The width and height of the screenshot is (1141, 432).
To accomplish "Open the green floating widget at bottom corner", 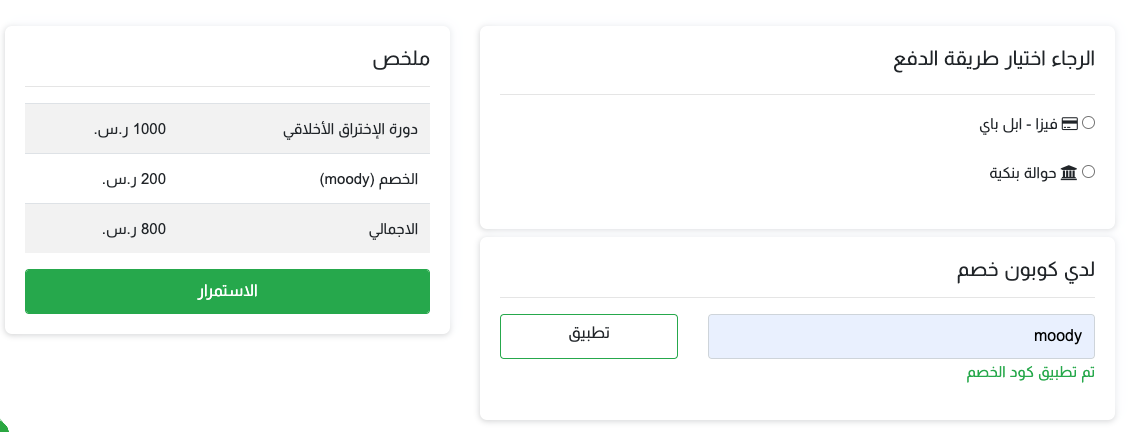I will click(x=3, y=426).
